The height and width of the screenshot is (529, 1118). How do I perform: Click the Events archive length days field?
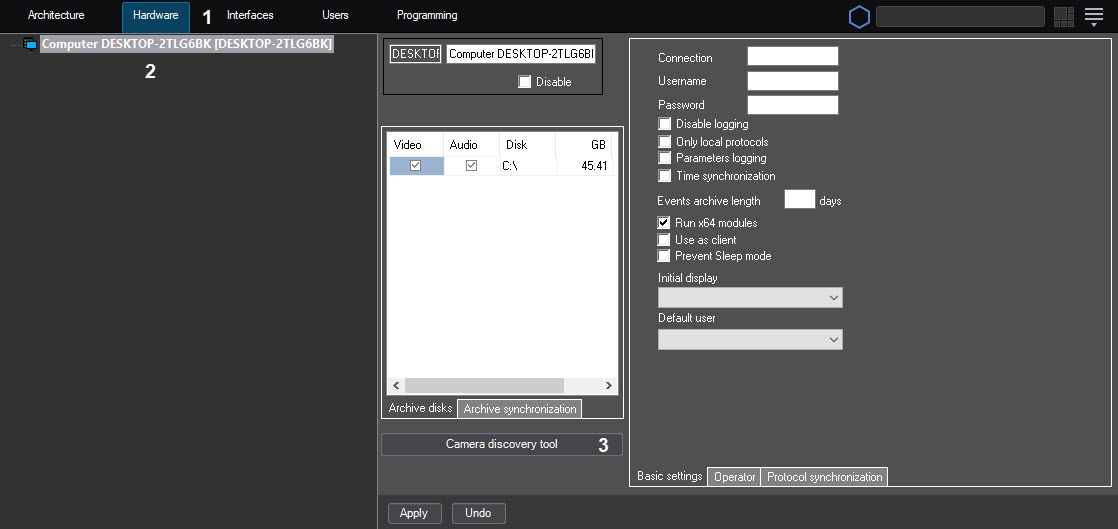pos(800,199)
